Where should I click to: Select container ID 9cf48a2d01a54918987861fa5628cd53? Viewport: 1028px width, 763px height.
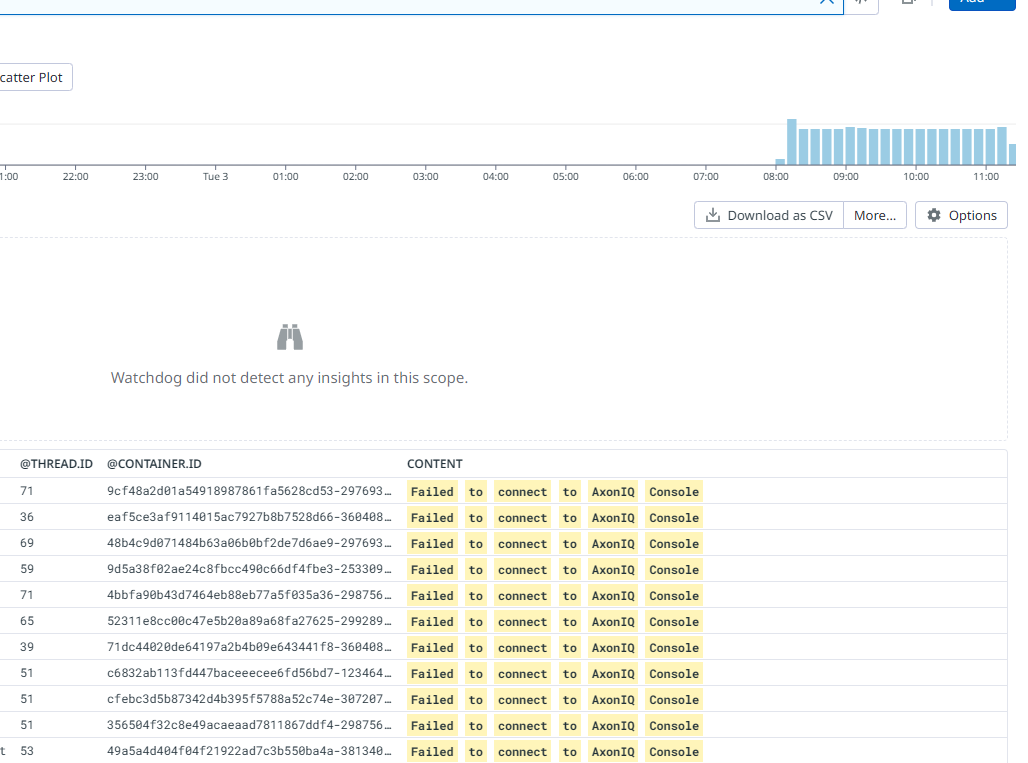[x=249, y=491]
